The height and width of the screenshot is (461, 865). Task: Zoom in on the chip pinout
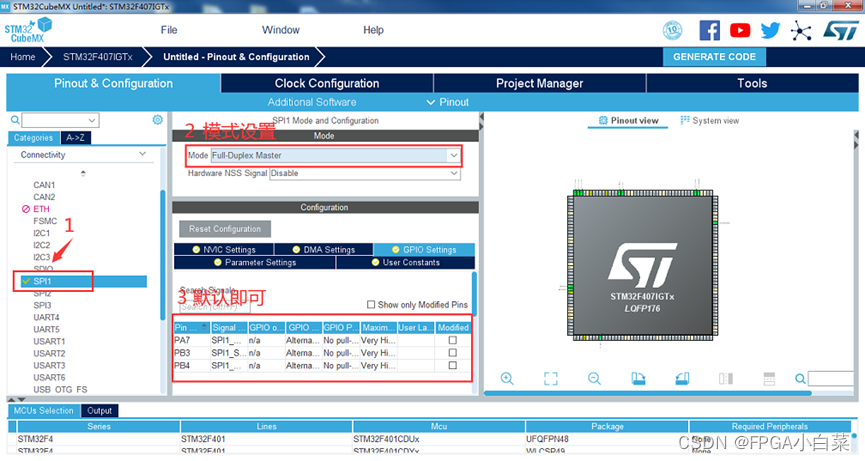pos(506,378)
